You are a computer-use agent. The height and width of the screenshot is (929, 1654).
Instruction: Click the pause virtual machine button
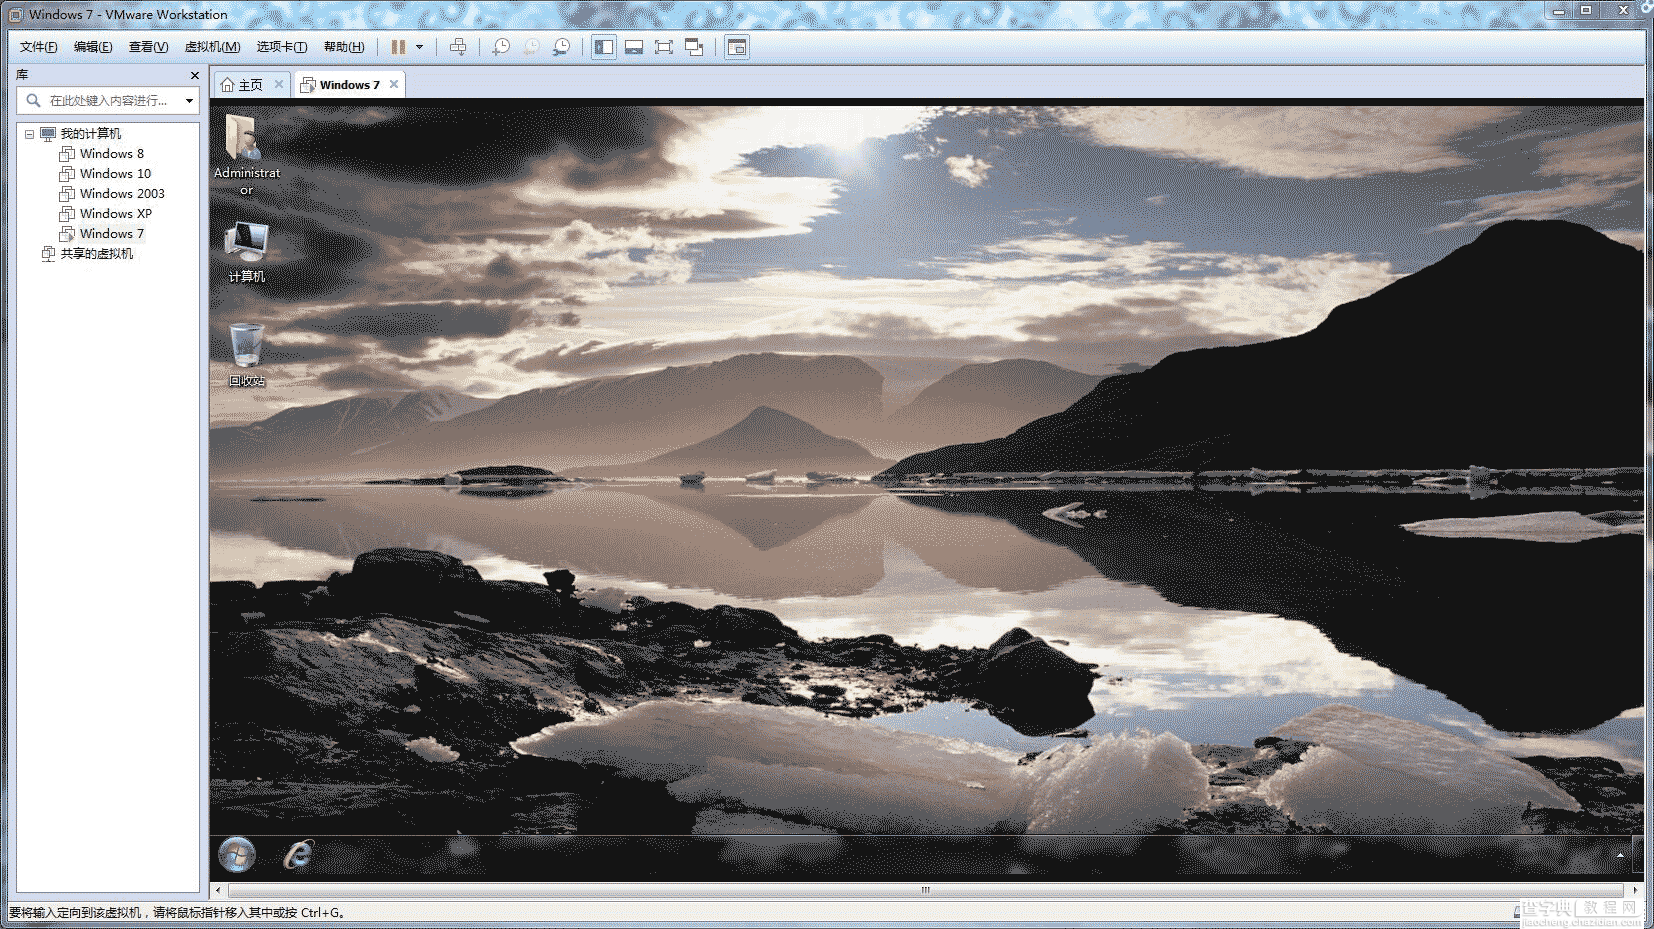[x=398, y=47]
